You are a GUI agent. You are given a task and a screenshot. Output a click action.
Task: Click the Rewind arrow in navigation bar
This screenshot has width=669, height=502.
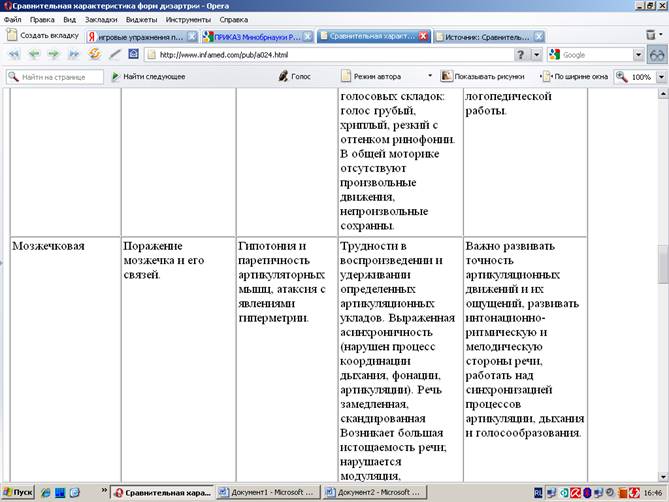click(x=14, y=55)
